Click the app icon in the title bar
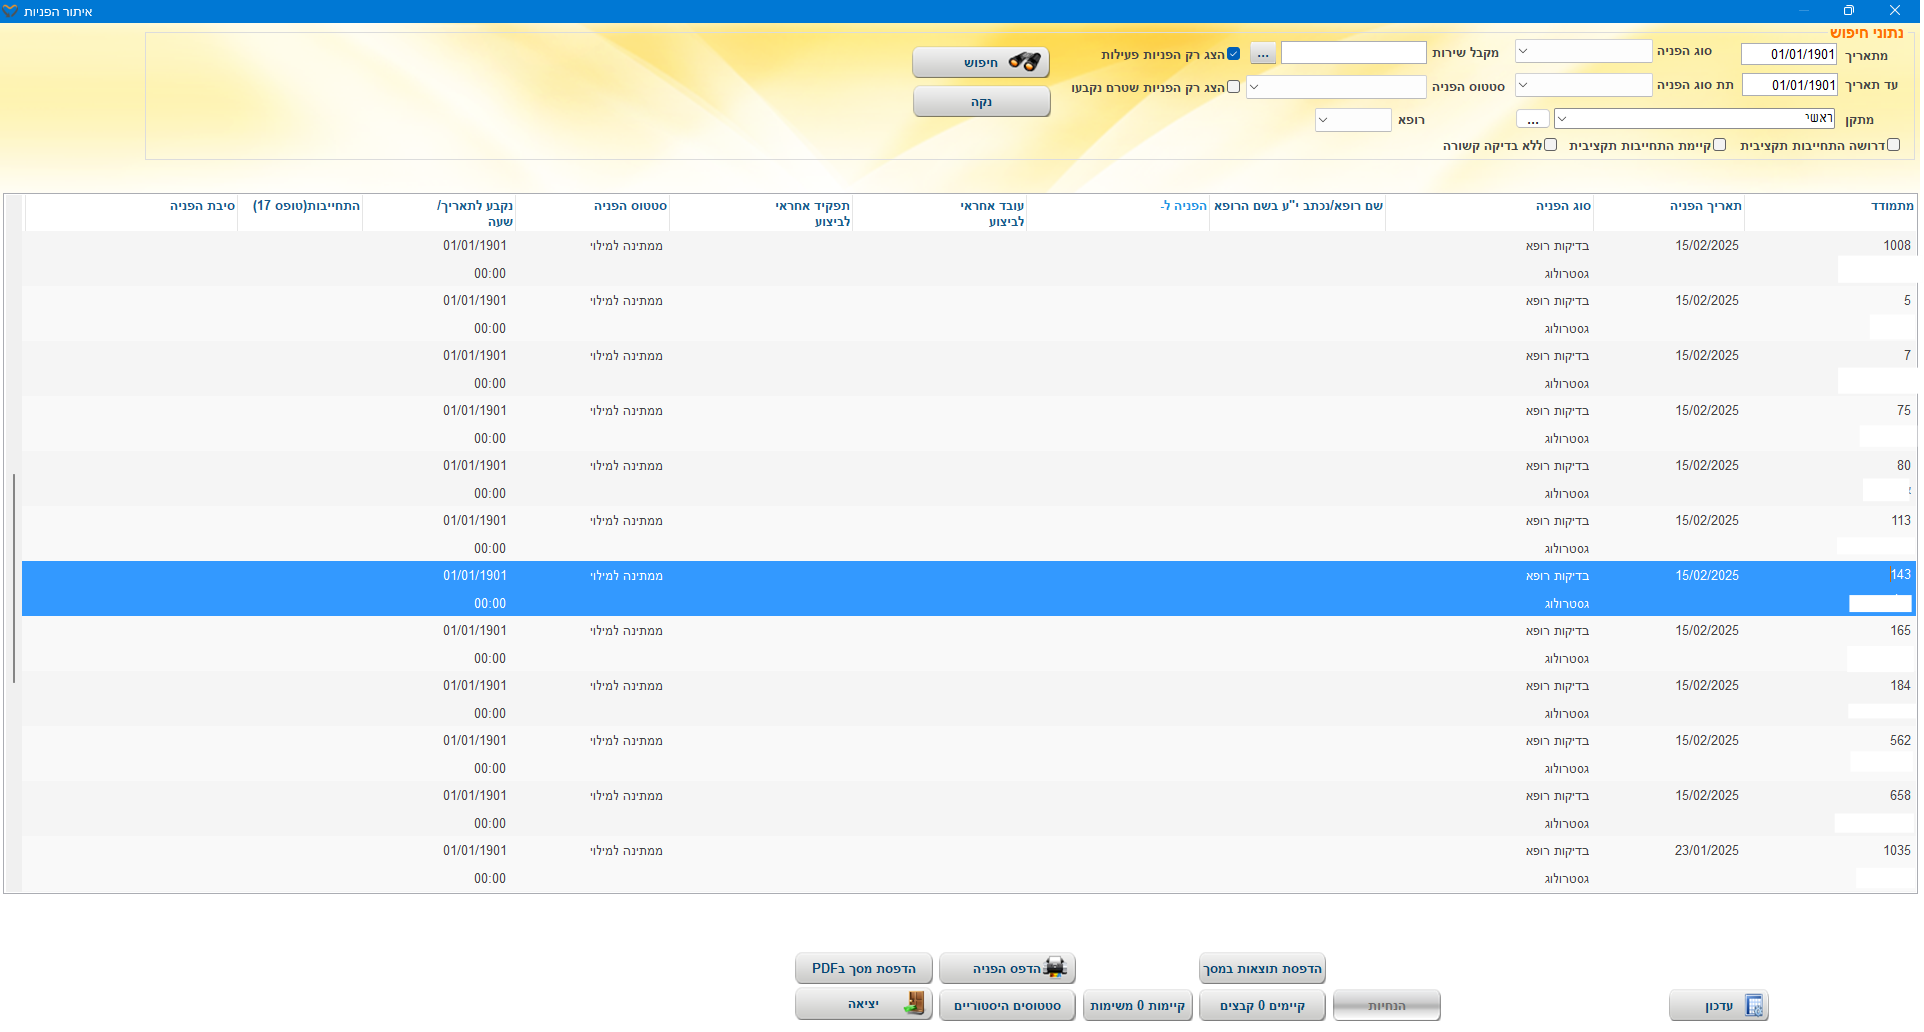 [x=10, y=11]
